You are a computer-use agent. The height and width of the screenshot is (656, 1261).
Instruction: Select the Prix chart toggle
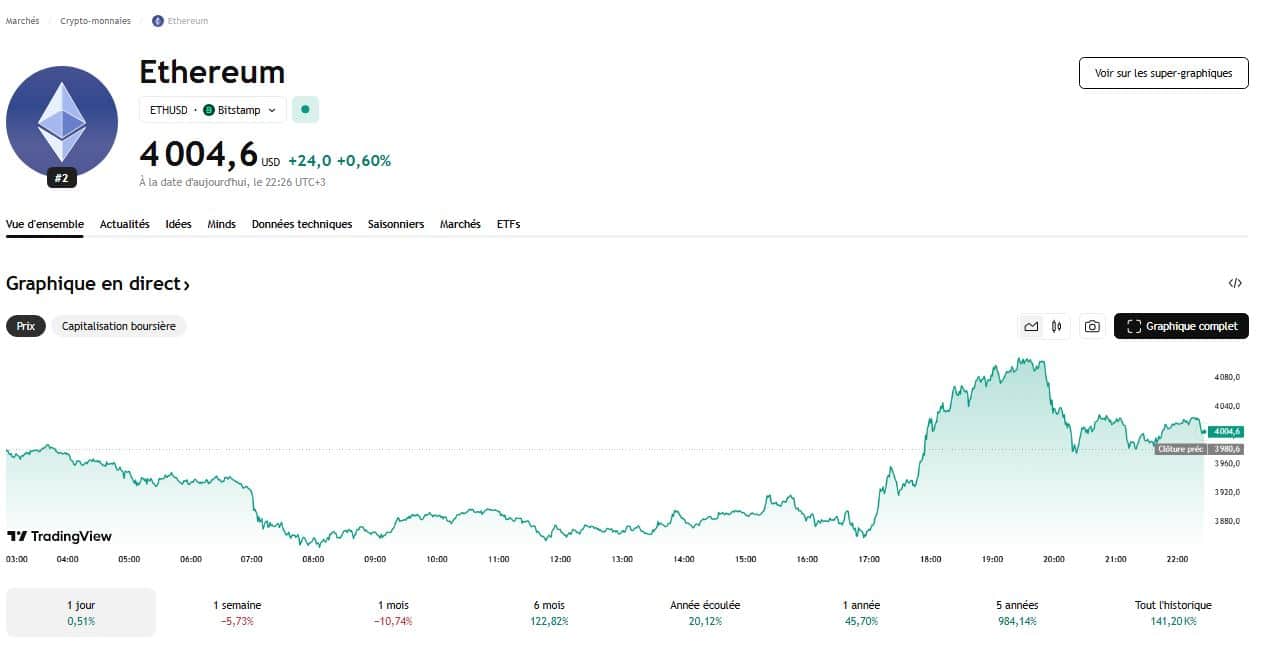(x=26, y=326)
